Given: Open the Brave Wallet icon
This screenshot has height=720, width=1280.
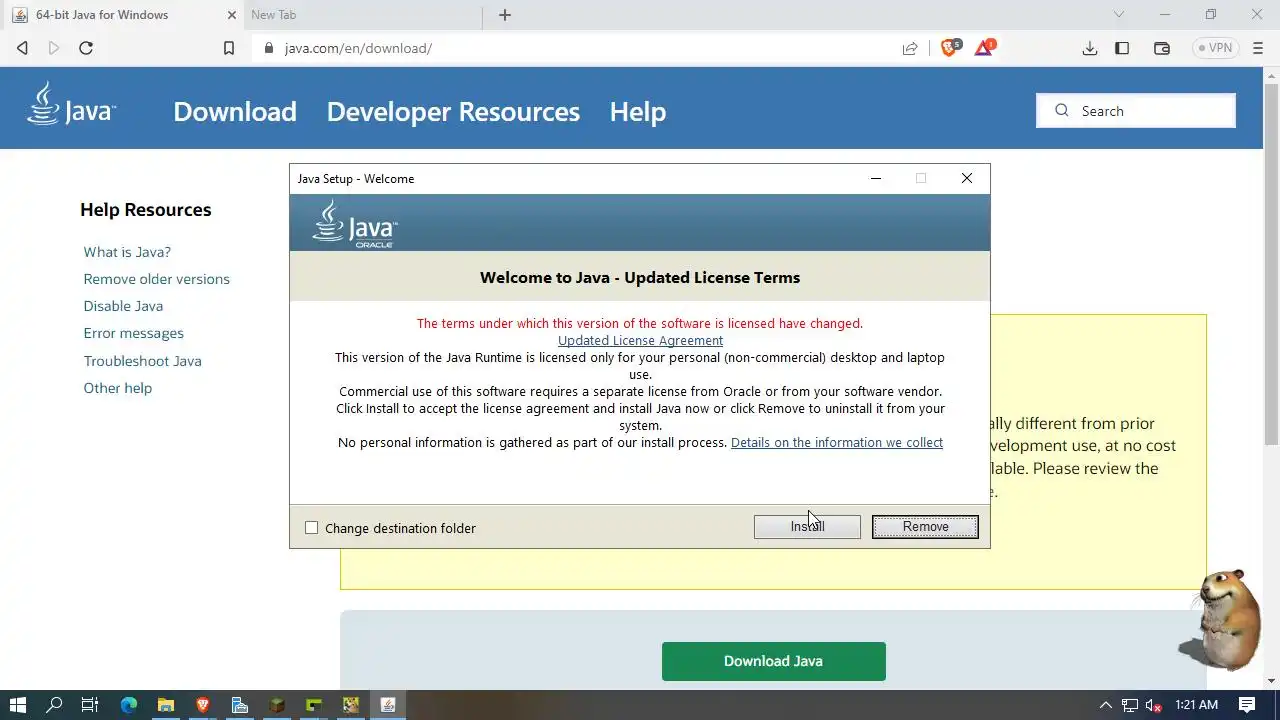Looking at the screenshot, I should coord(1162,48).
